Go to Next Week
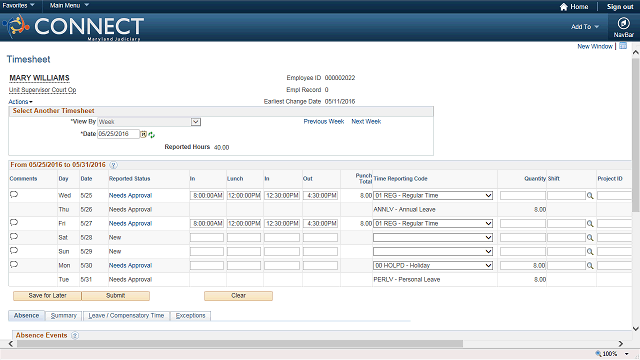This screenshot has height=360, width=640. (366, 122)
